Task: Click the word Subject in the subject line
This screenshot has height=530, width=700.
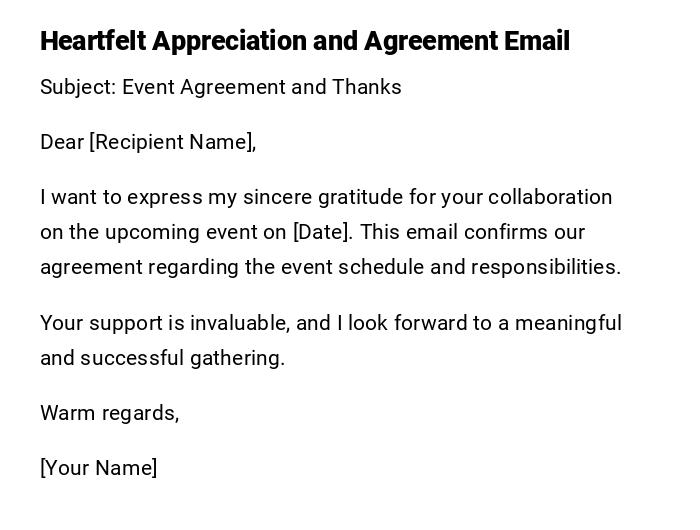Action: [76, 87]
